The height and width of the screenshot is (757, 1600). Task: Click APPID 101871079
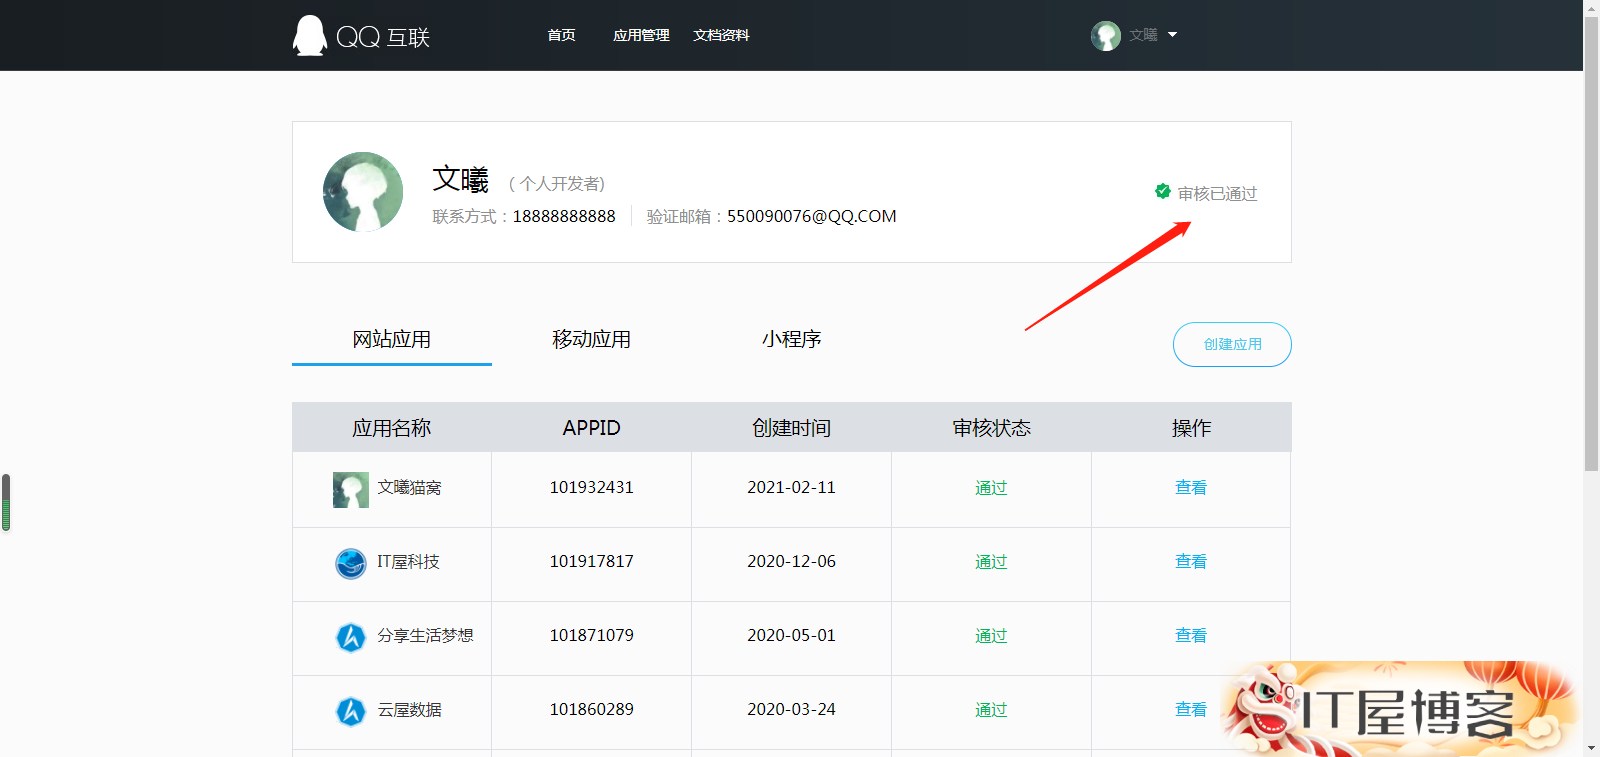pyautogui.click(x=592, y=636)
